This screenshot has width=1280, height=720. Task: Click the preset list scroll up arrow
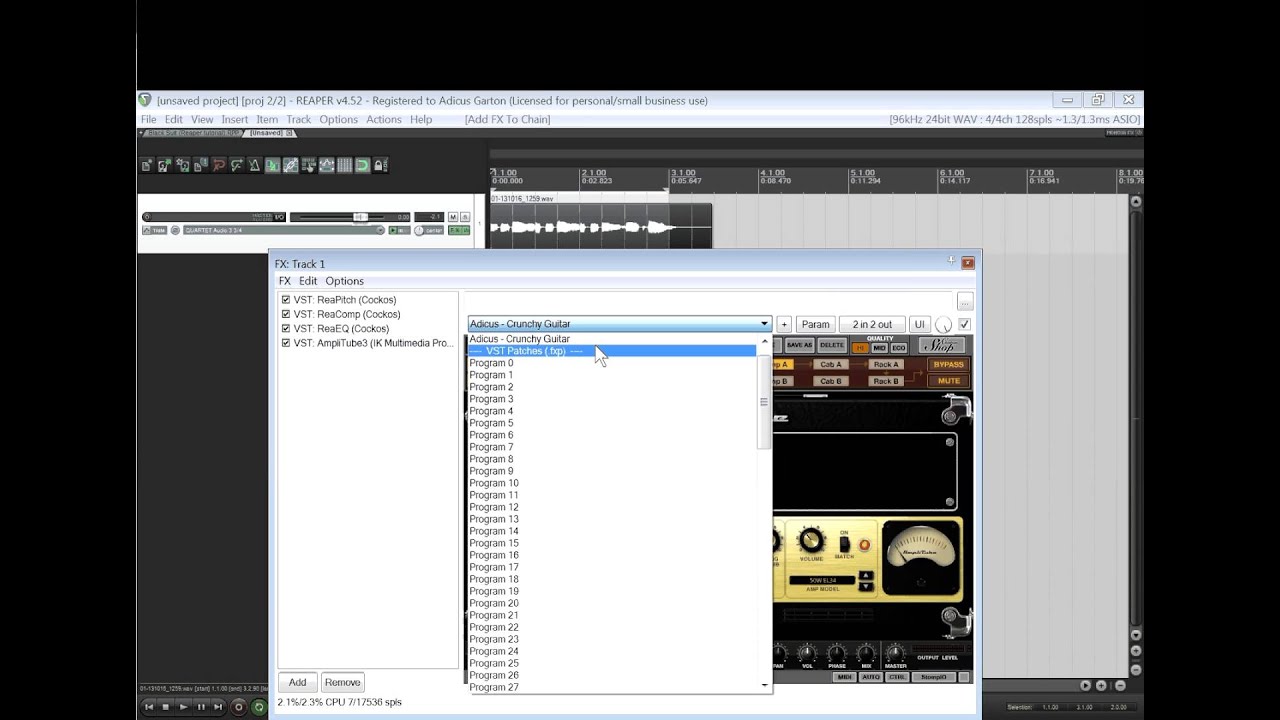pyautogui.click(x=764, y=340)
